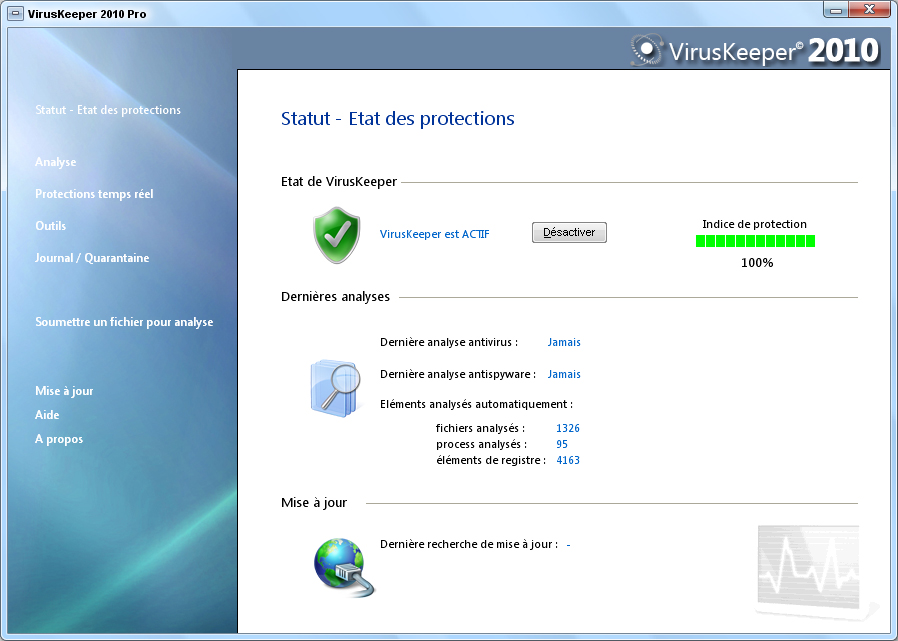This screenshot has height=641, width=898.
Task: Open the Aide menu entry
Action: 47,415
